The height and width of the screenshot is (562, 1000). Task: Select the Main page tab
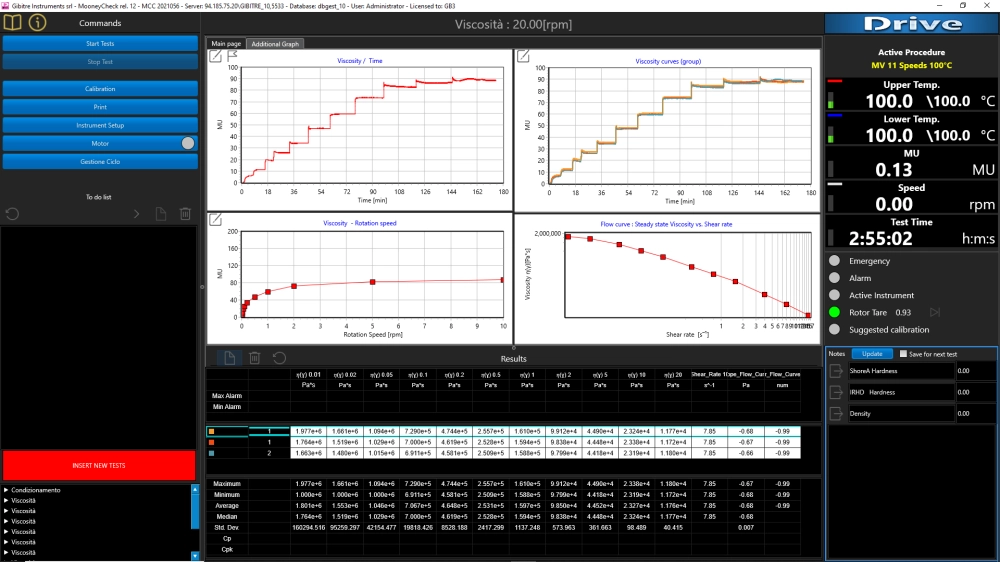coord(226,44)
